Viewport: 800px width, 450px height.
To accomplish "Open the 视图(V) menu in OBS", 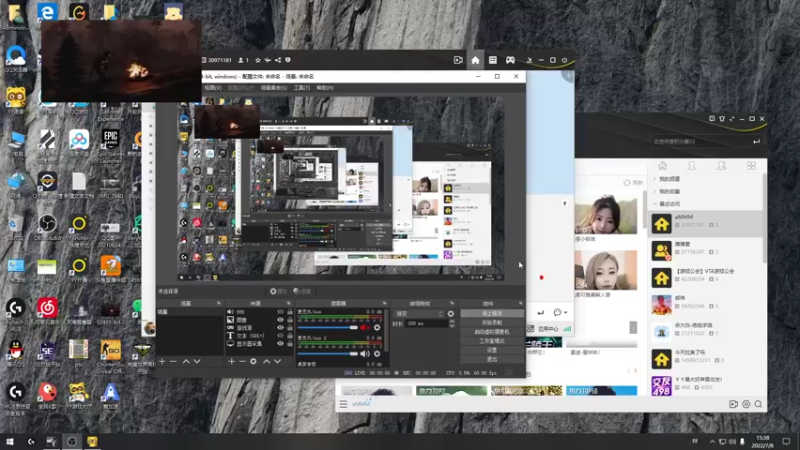I will (x=213, y=88).
